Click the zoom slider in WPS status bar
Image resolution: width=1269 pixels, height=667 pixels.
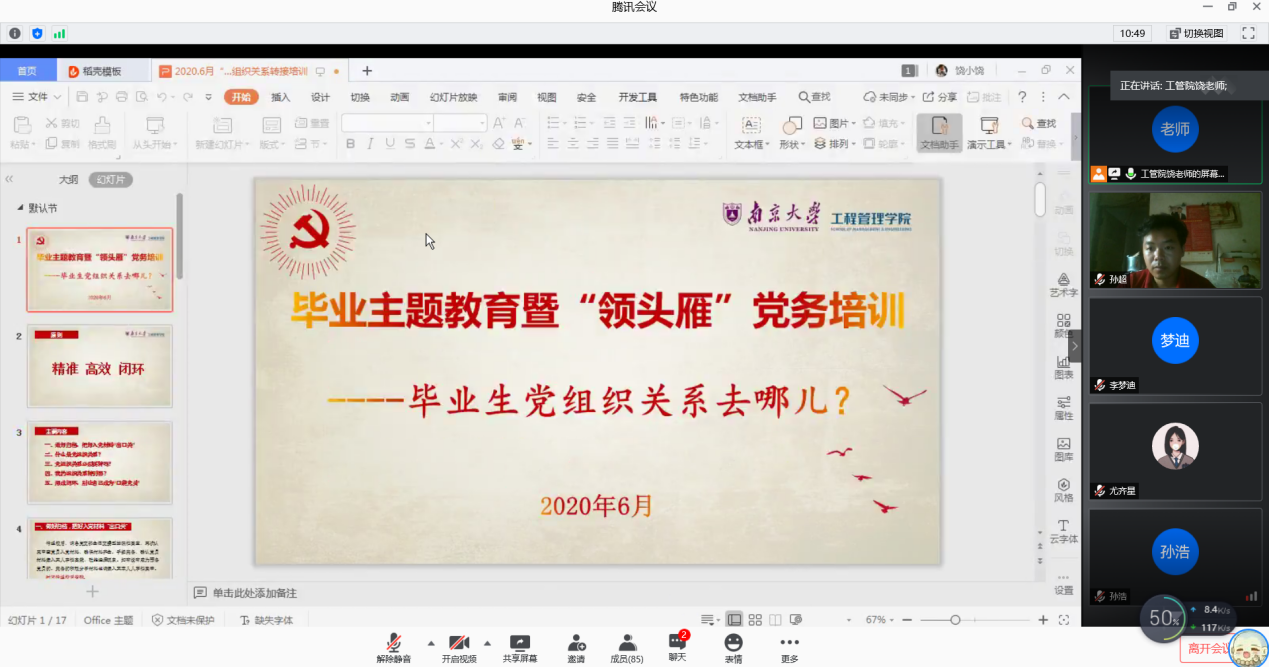pyautogui.click(x=955, y=620)
